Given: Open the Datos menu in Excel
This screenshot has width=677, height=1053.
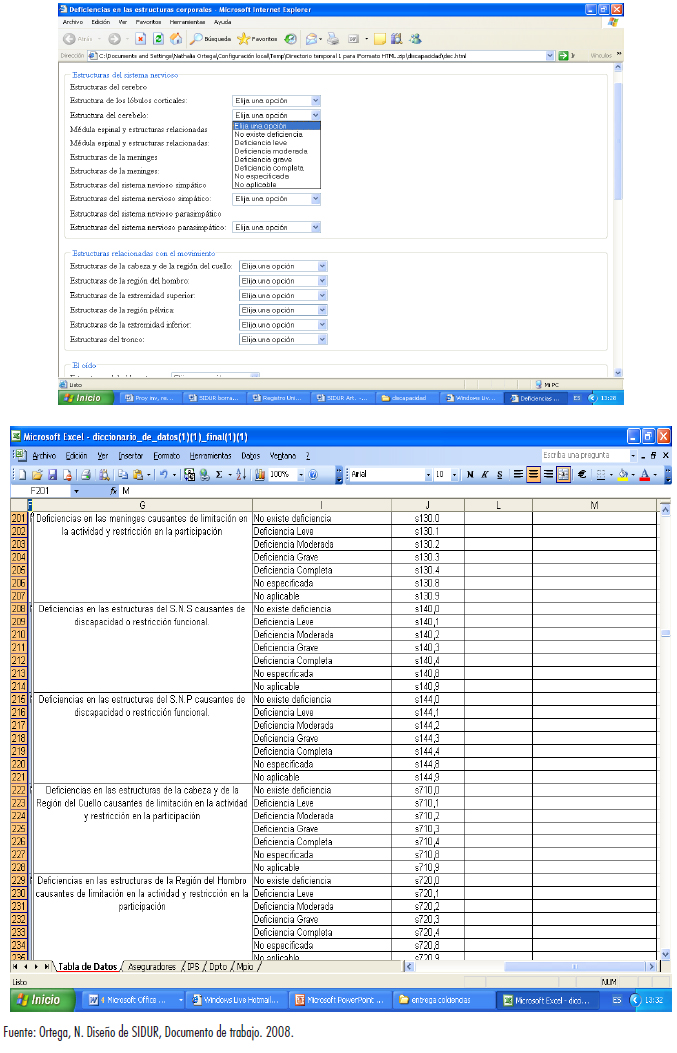Looking at the screenshot, I should point(250,455).
